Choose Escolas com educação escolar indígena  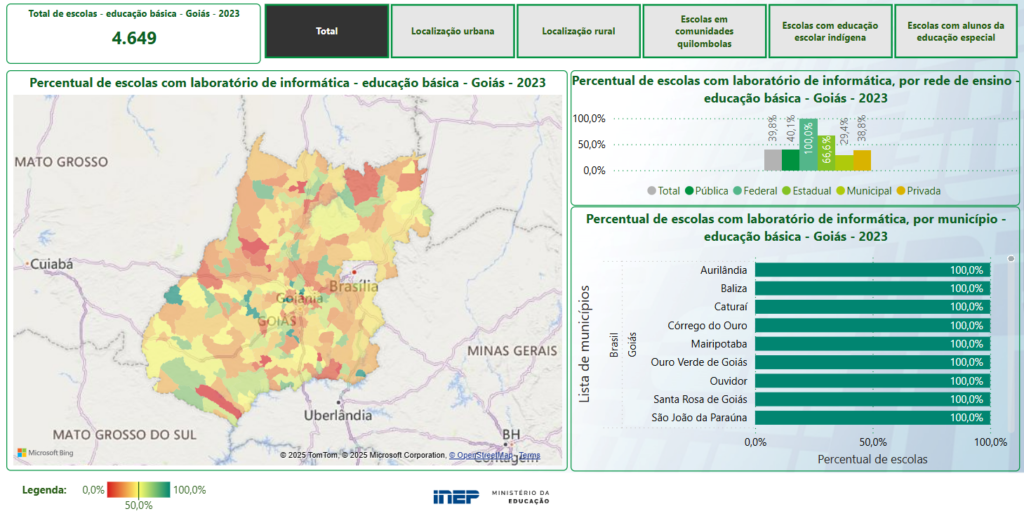830,31
